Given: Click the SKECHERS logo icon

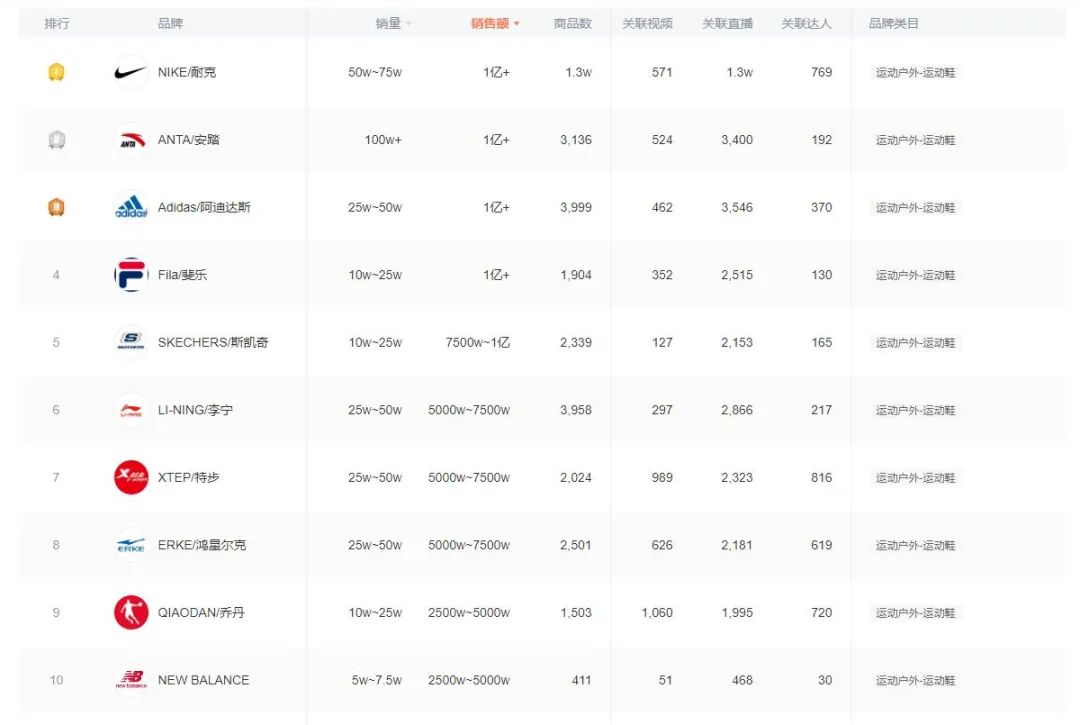Looking at the screenshot, I should (x=129, y=342).
